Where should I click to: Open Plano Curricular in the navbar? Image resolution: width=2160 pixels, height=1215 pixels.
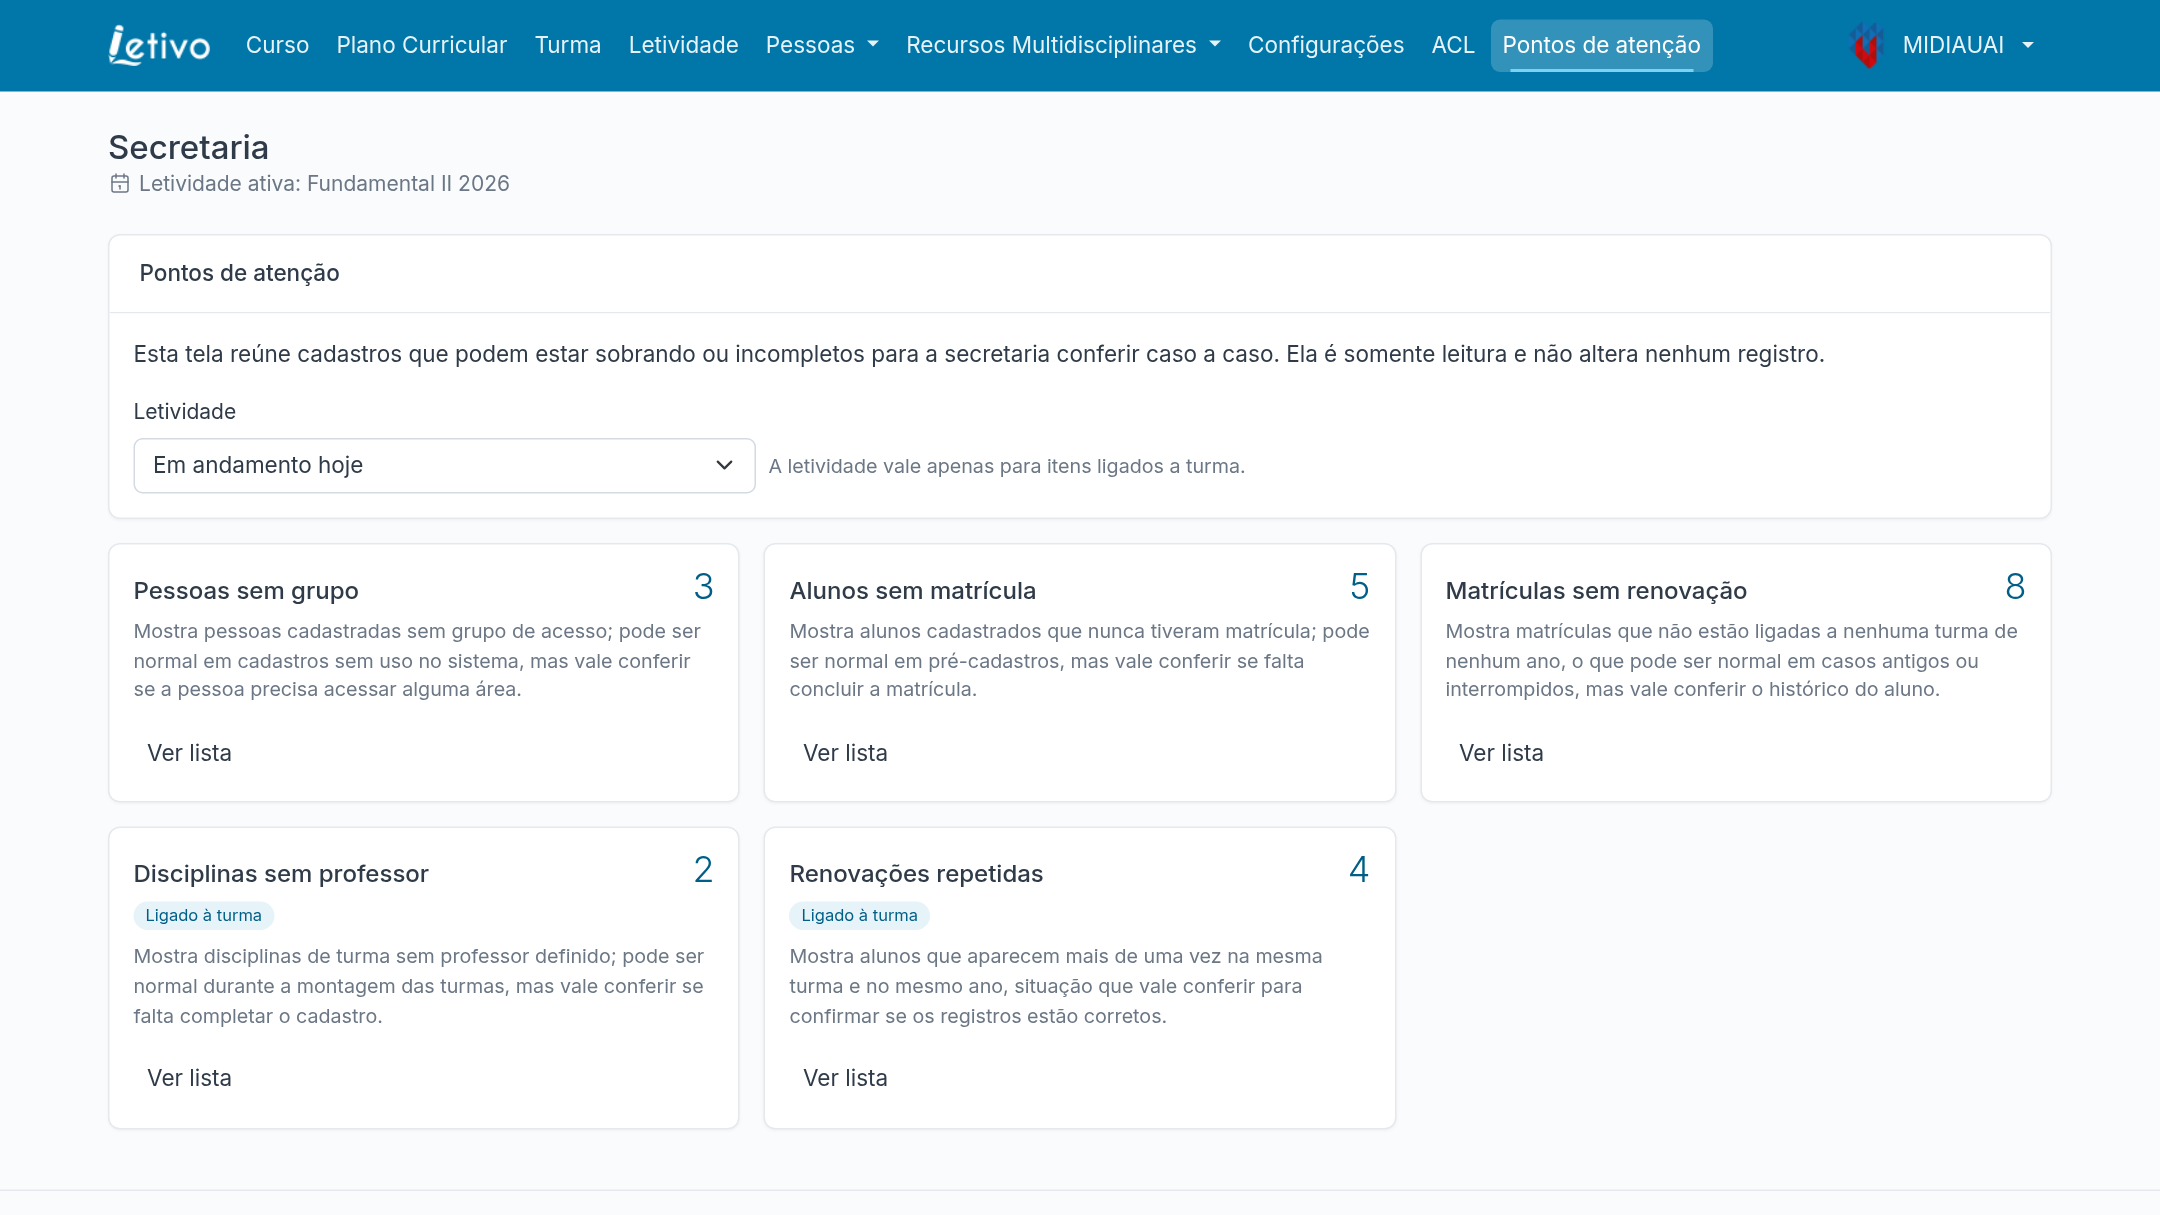coord(422,46)
